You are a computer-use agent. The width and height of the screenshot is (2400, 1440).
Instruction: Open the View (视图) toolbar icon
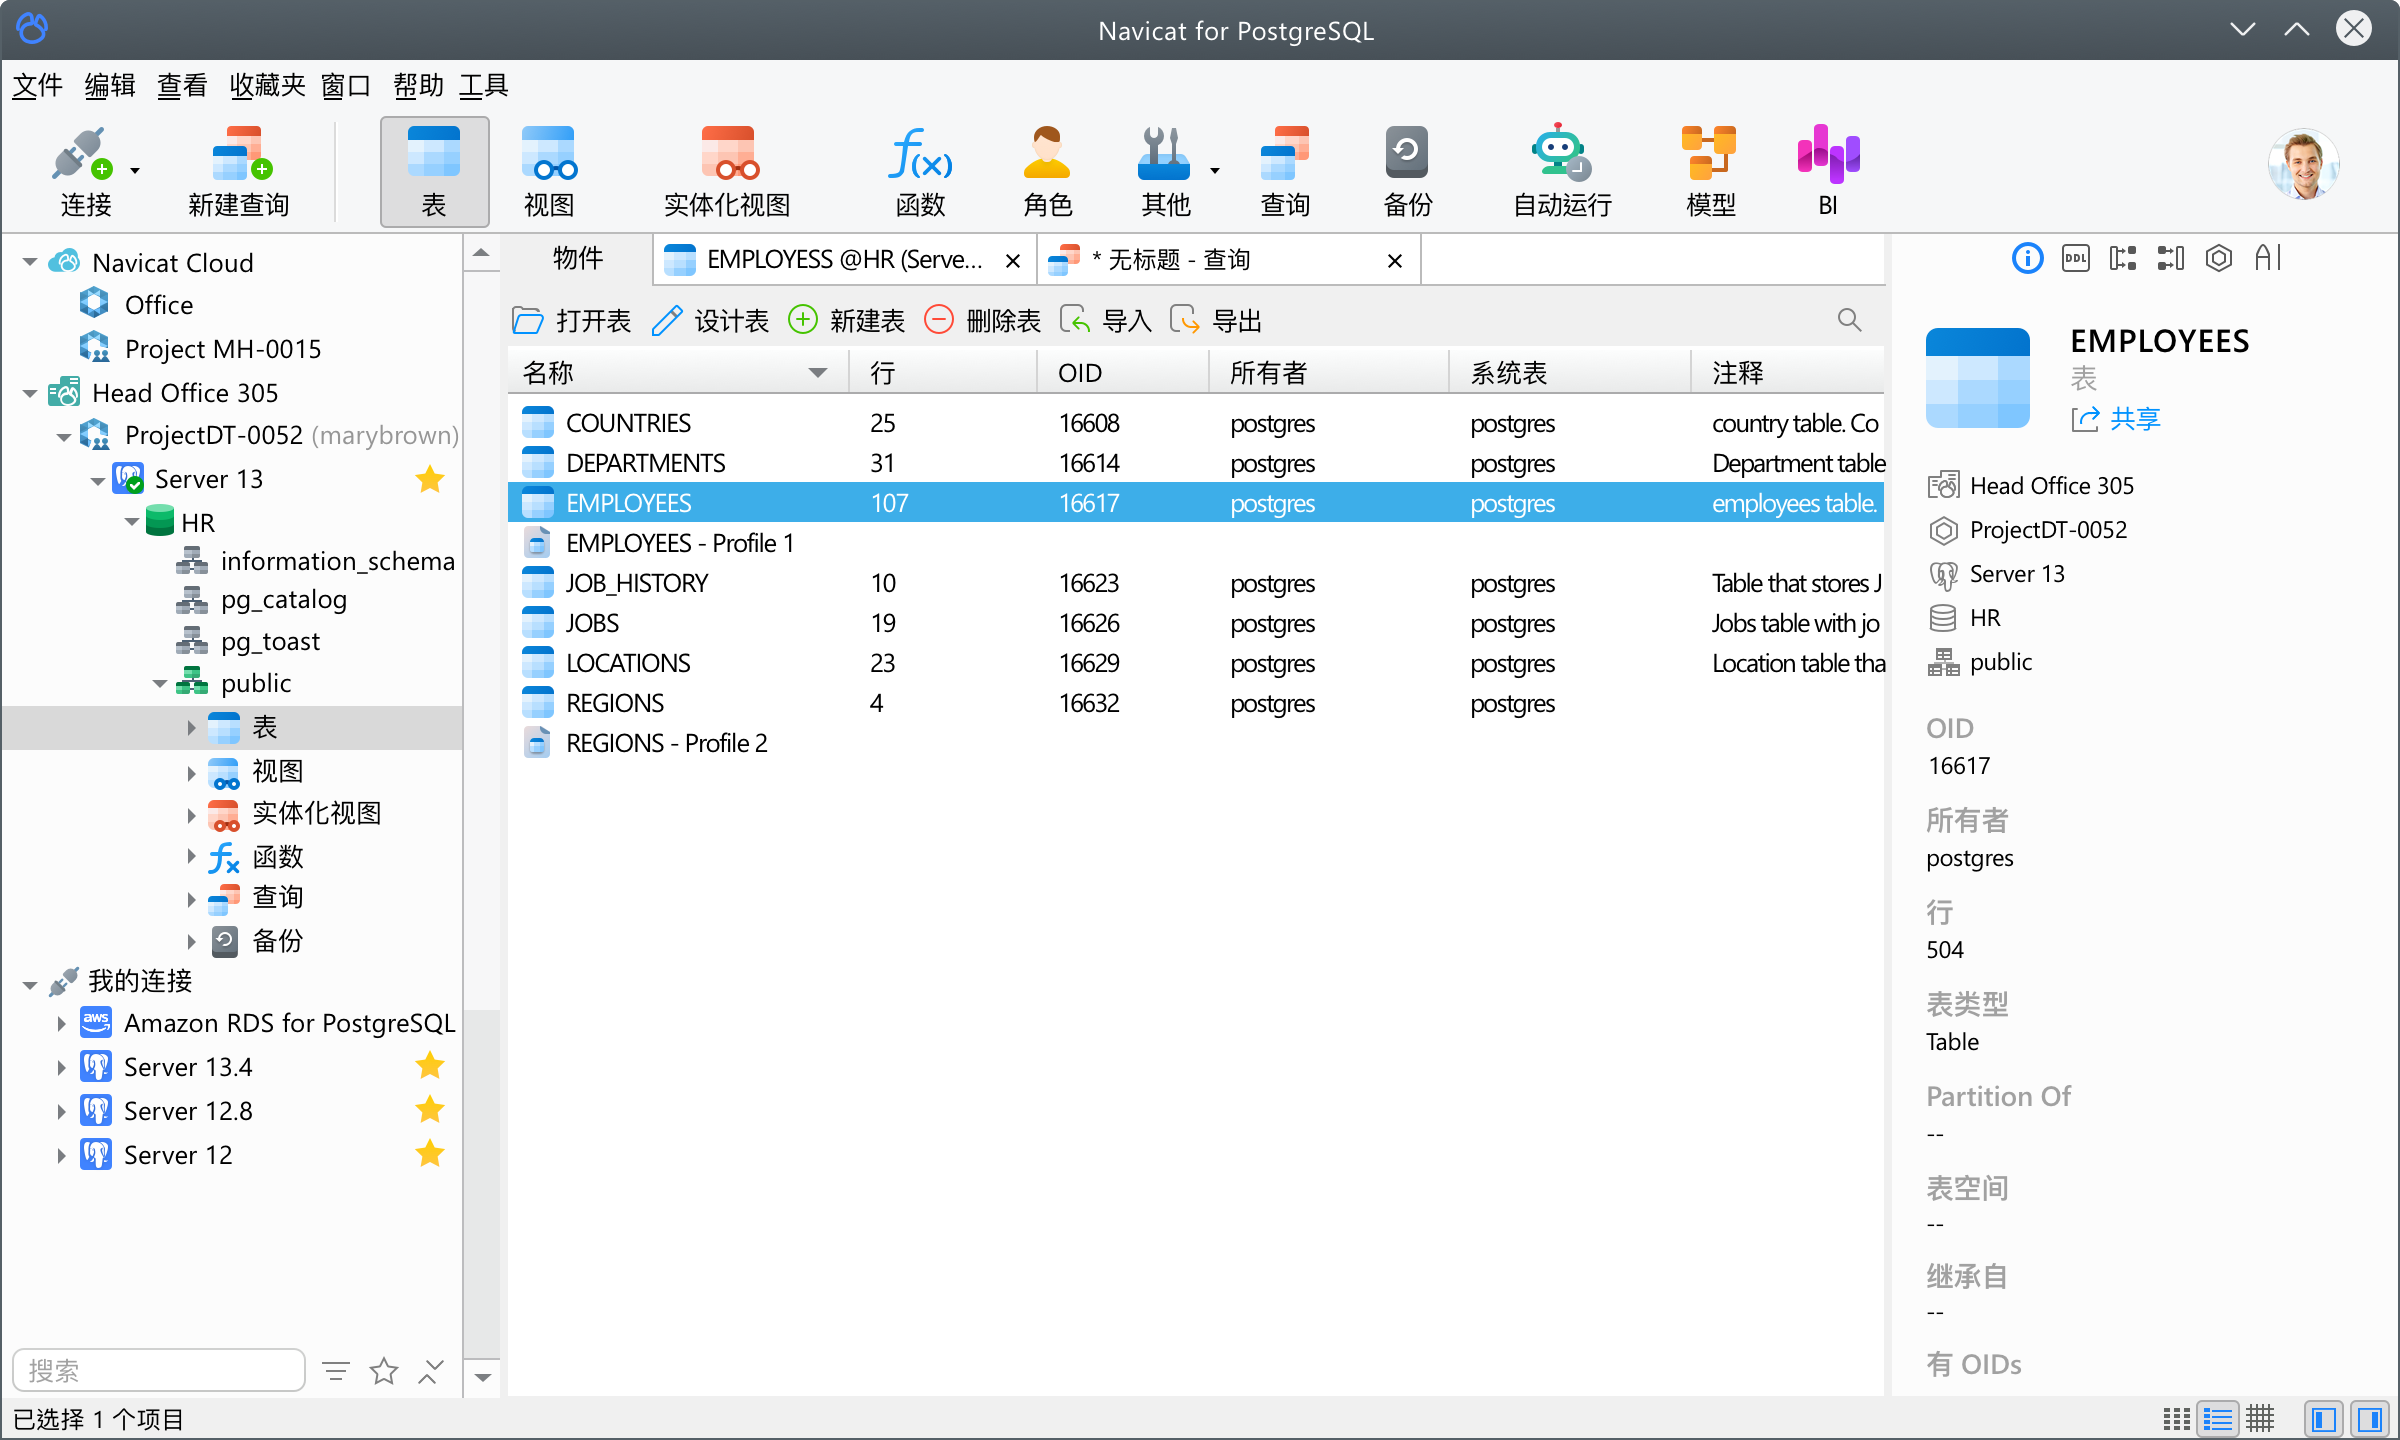[x=549, y=171]
